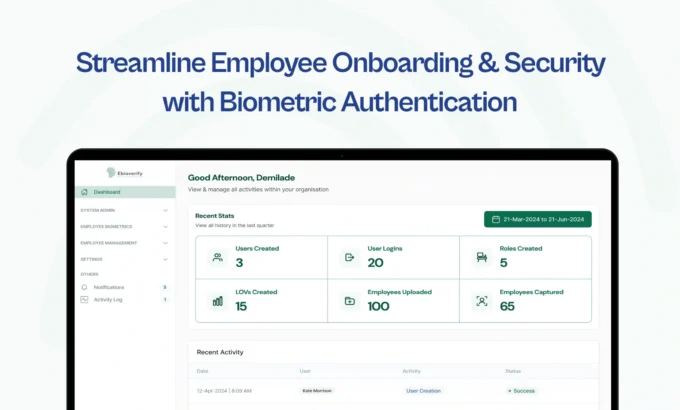Open the date range picker button
This screenshot has width=680, height=410.
coord(538,219)
